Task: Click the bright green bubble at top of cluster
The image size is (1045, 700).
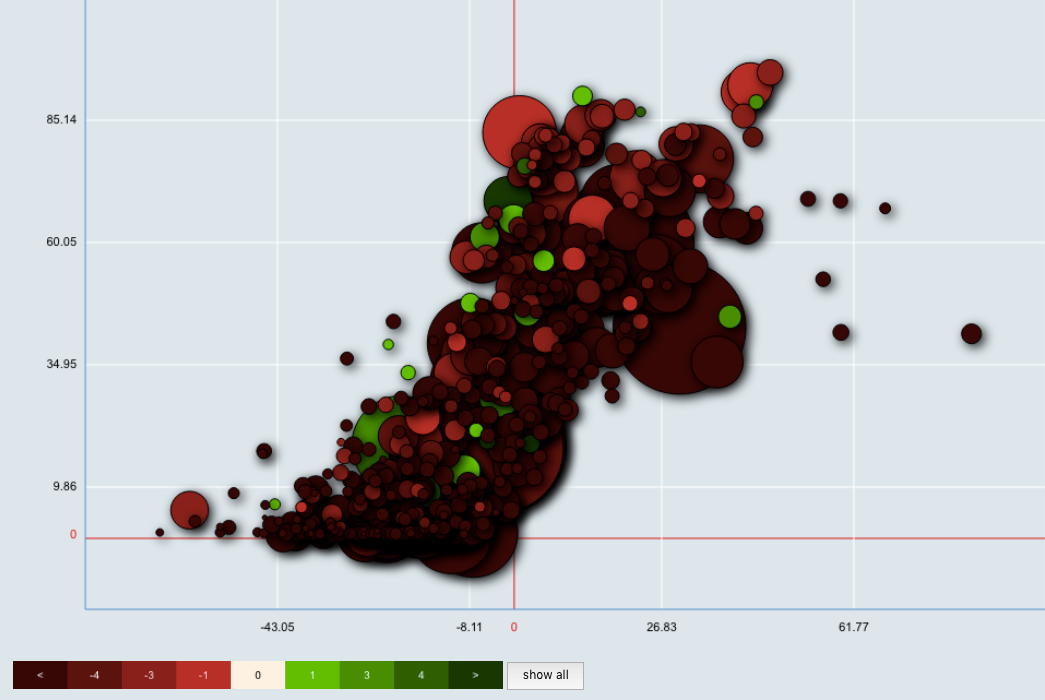Action: pos(582,96)
